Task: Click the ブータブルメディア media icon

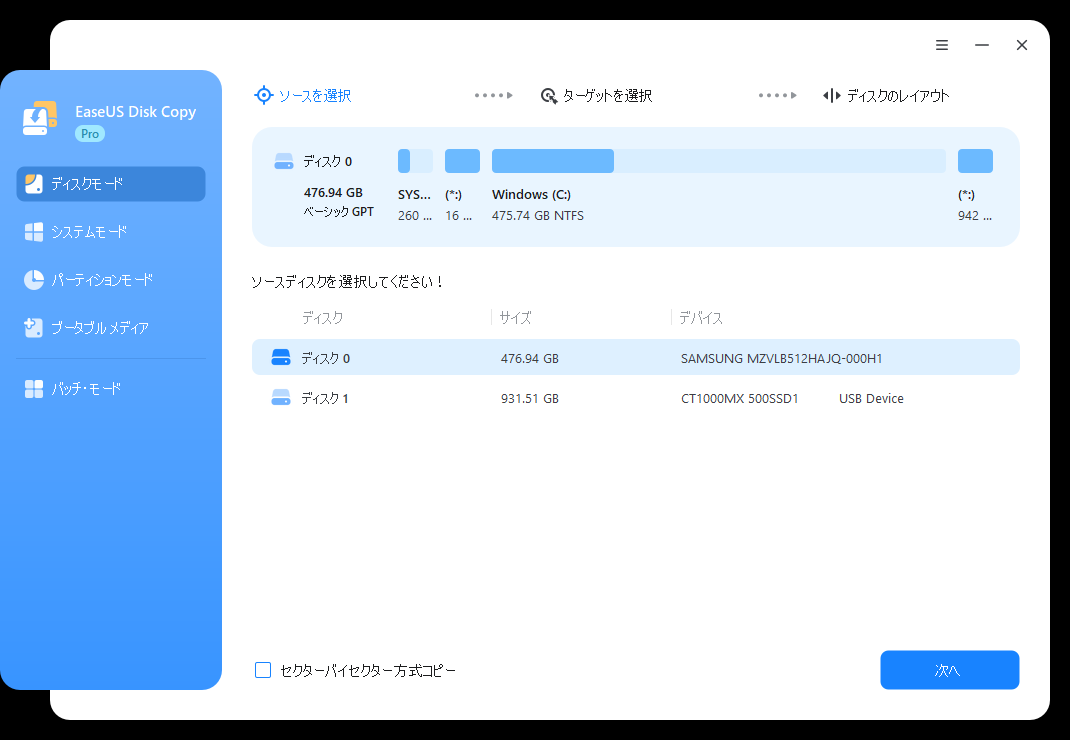Action: (33, 328)
